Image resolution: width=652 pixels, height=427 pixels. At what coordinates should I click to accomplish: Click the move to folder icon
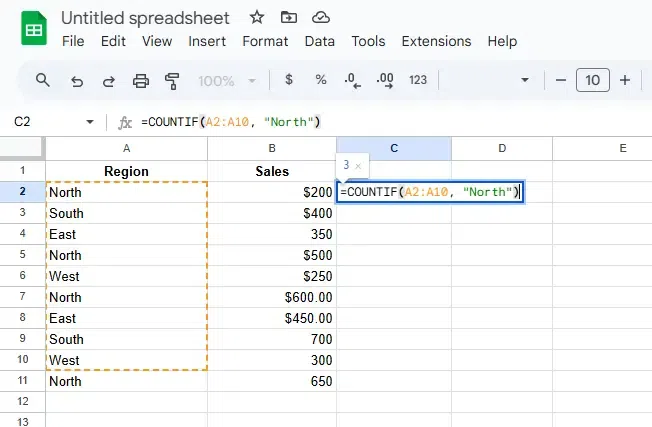pos(288,18)
